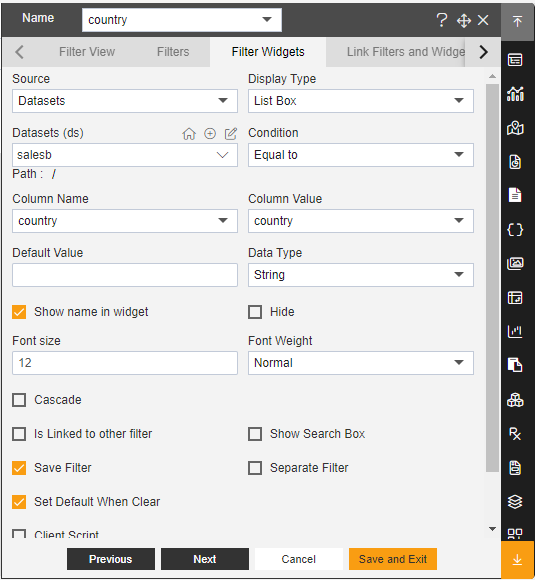Open the Display Type dropdown
The image size is (535, 580).
tap(361, 101)
